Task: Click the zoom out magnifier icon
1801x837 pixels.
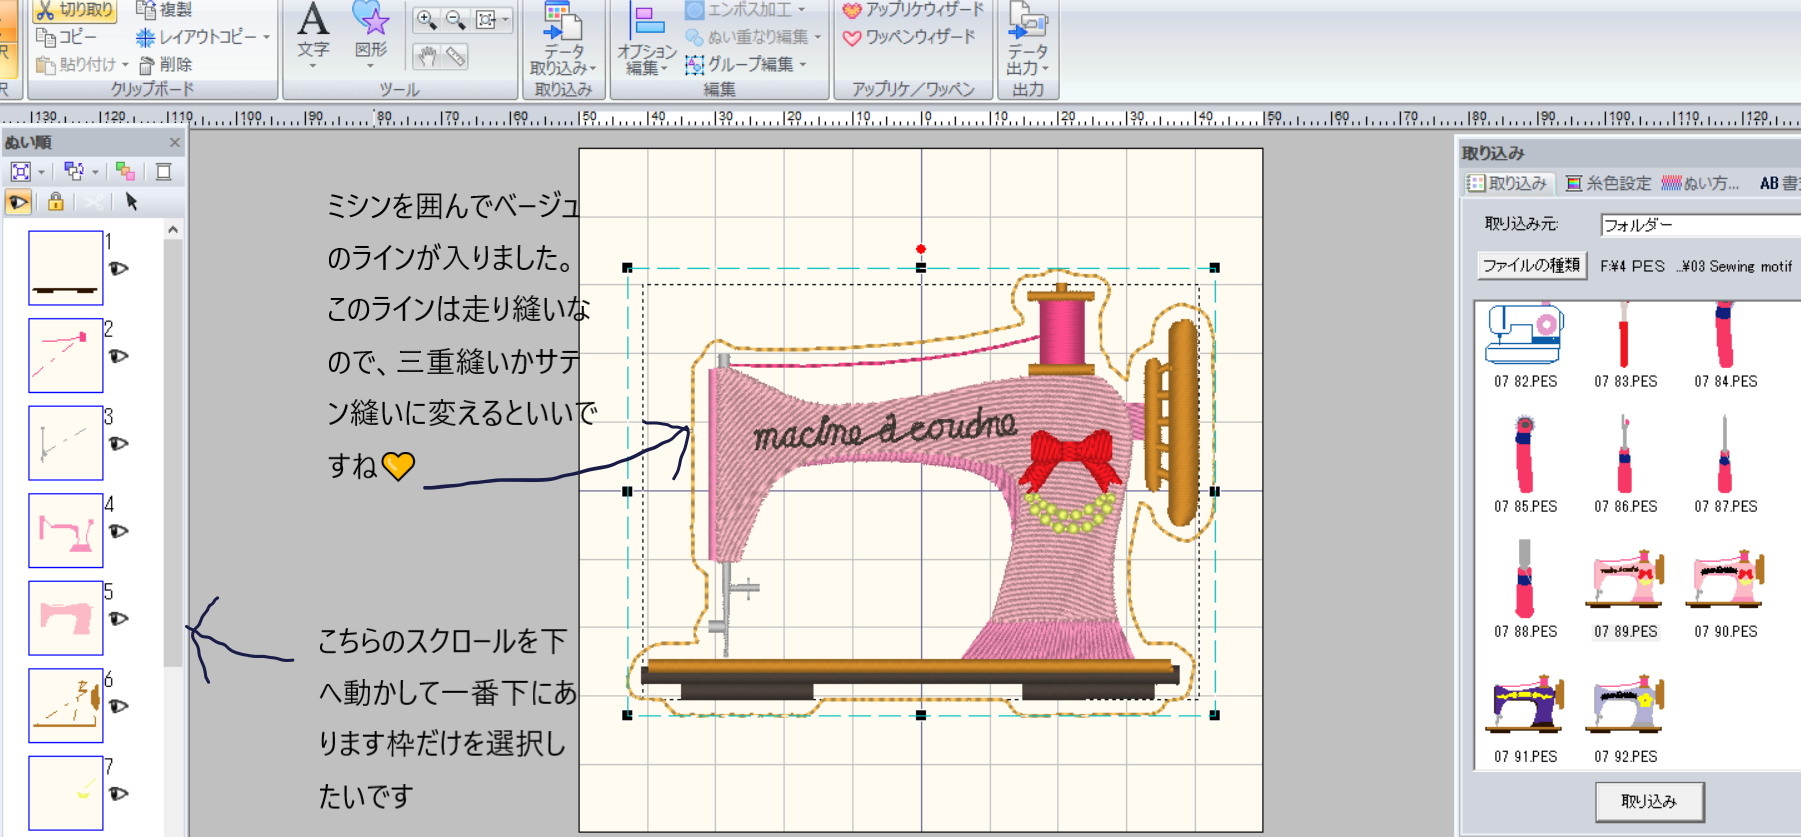Action: (456, 19)
